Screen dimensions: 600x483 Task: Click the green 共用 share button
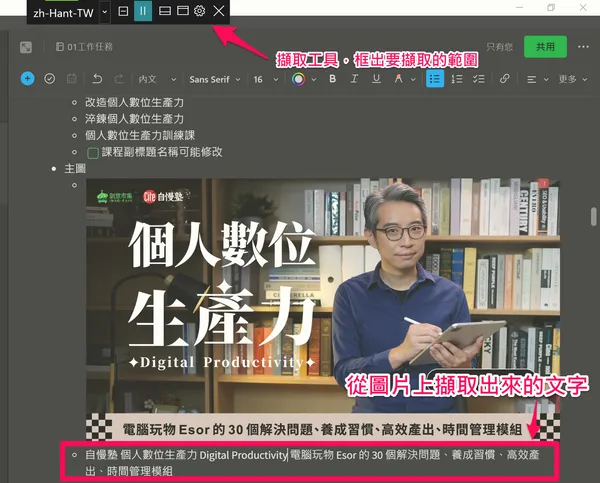(545, 47)
